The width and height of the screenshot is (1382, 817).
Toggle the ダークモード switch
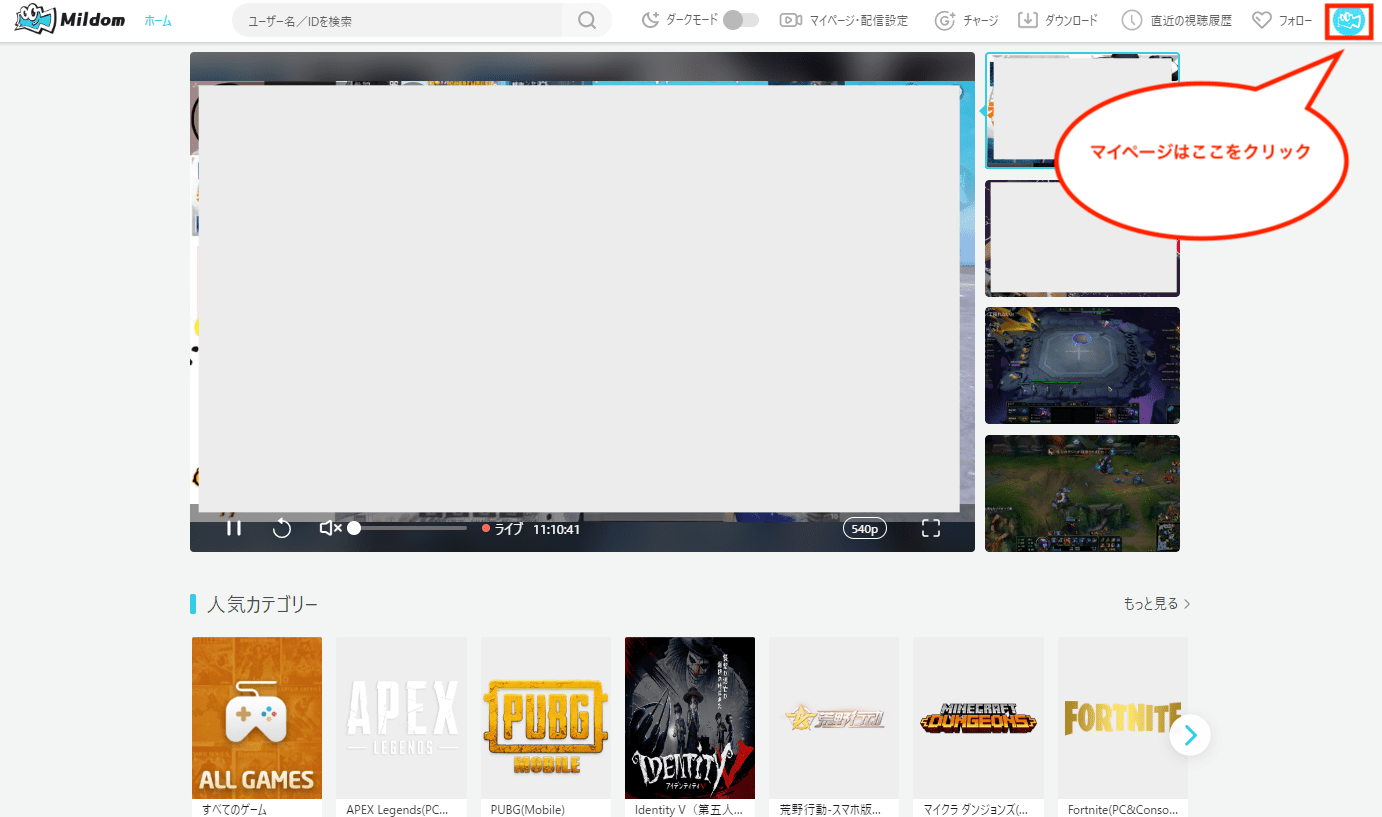pos(741,20)
